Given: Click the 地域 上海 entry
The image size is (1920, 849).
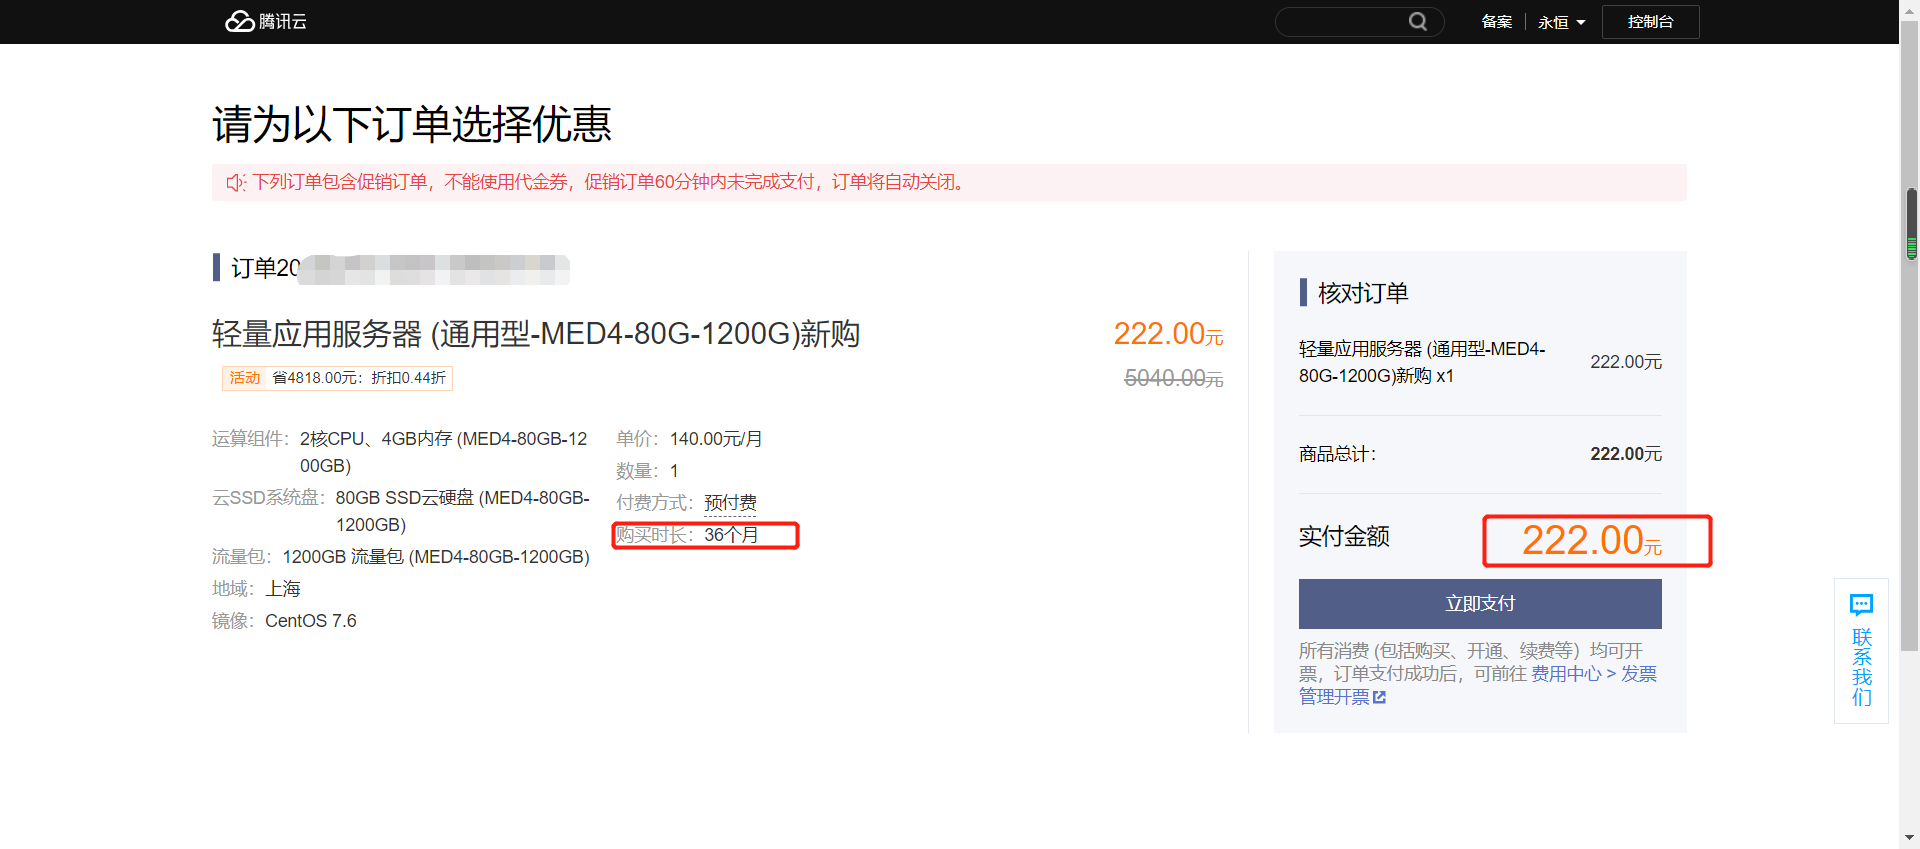Looking at the screenshot, I should 256,589.
